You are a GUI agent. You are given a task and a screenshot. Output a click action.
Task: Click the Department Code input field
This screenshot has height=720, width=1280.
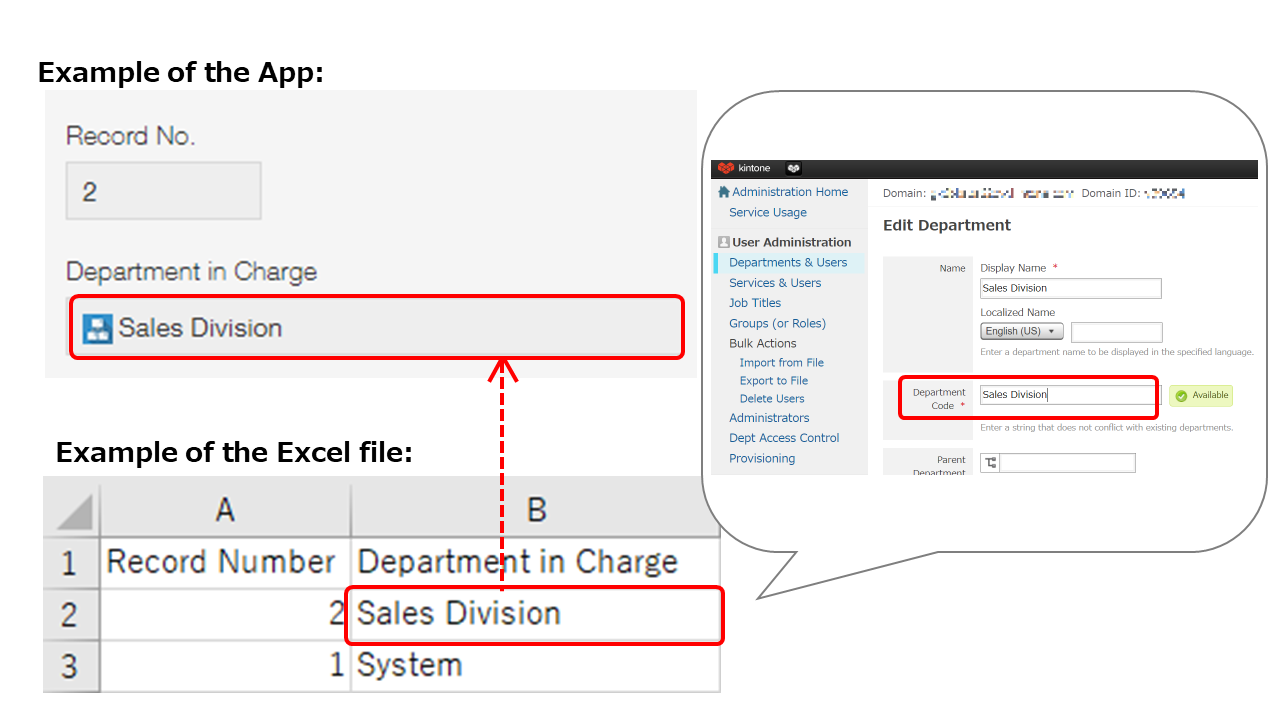pyautogui.click(x=1071, y=395)
